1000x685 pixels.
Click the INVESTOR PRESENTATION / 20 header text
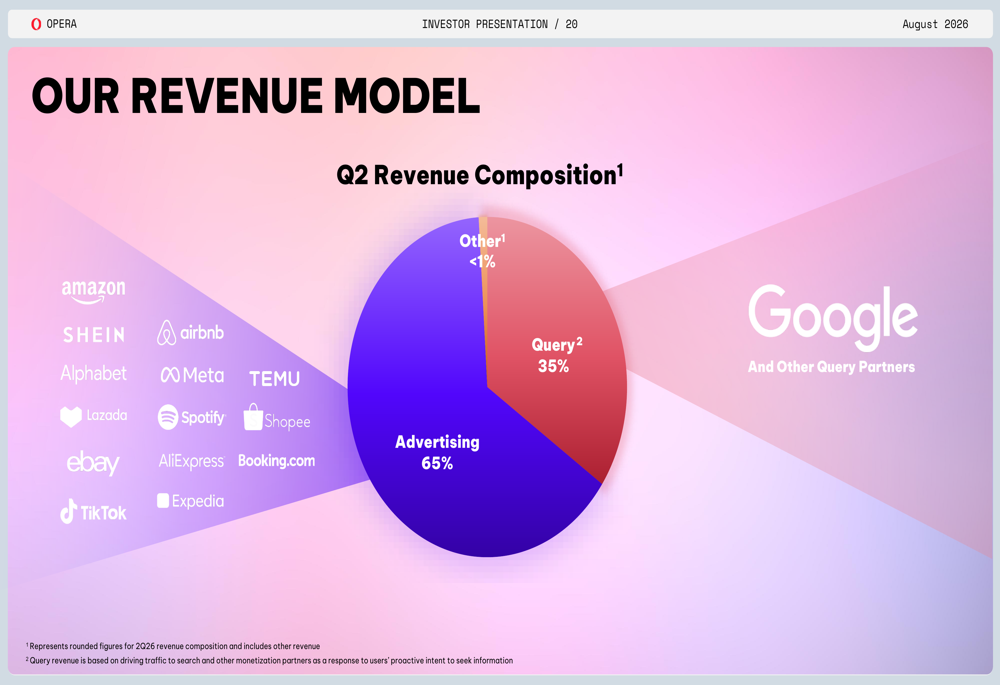click(x=500, y=24)
